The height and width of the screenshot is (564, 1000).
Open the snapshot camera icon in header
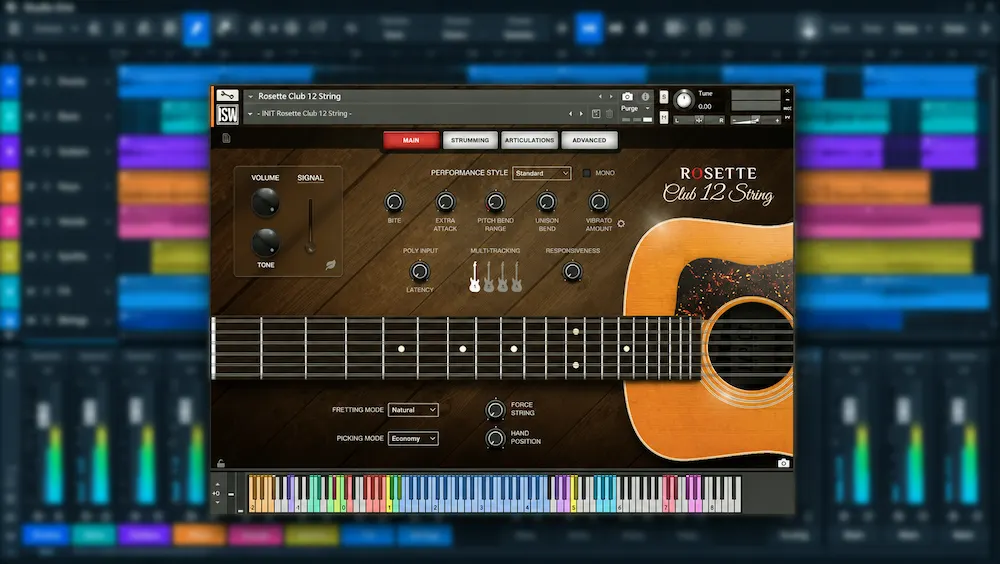click(628, 96)
